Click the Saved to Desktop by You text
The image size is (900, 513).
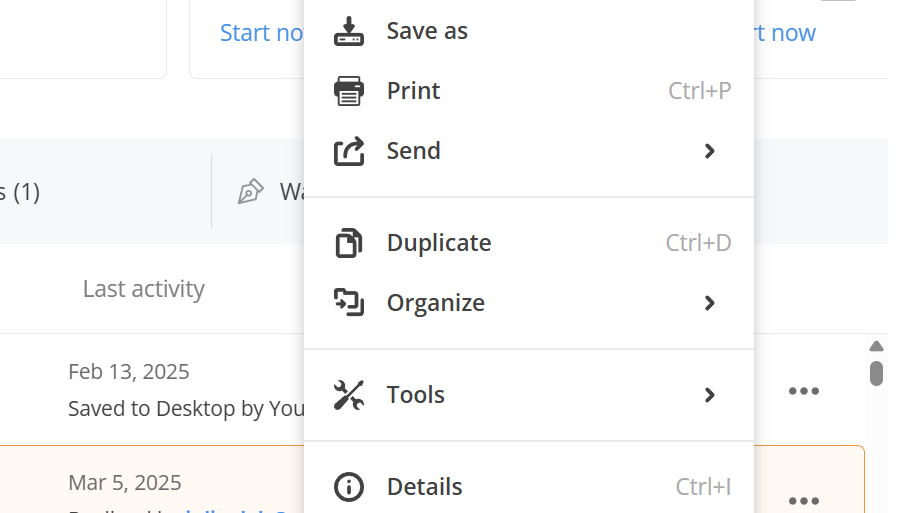187,409
